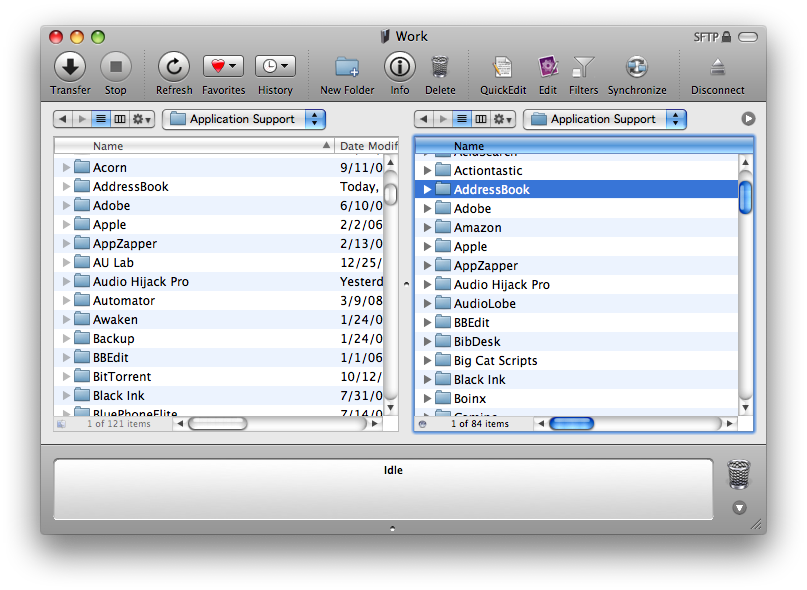Screen dimensions: 807x590
Task: Select the Boinx folder
Action: tap(576, 398)
